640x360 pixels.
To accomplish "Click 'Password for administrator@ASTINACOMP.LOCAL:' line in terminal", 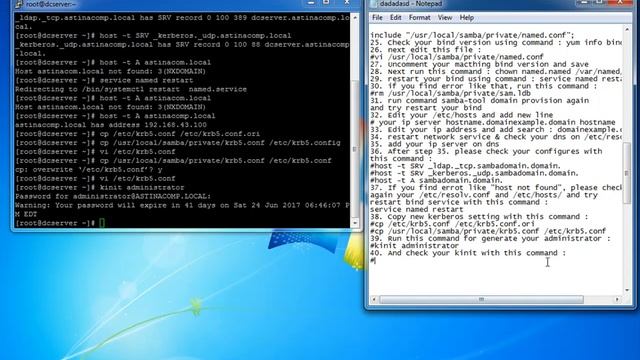I will tap(113, 196).
